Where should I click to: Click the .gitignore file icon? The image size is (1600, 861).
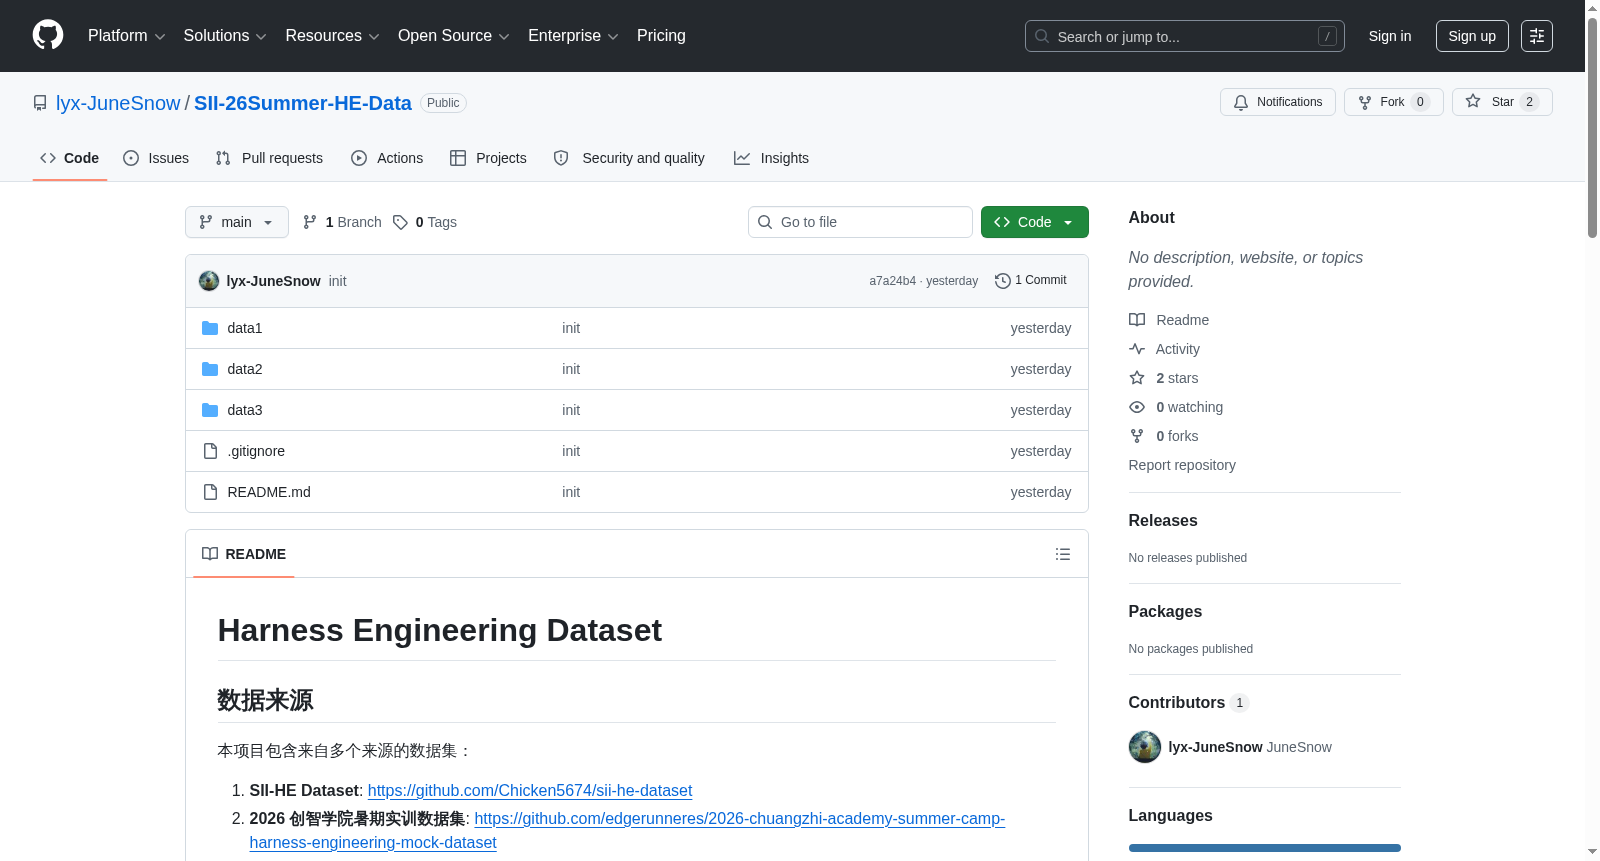(x=210, y=451)
